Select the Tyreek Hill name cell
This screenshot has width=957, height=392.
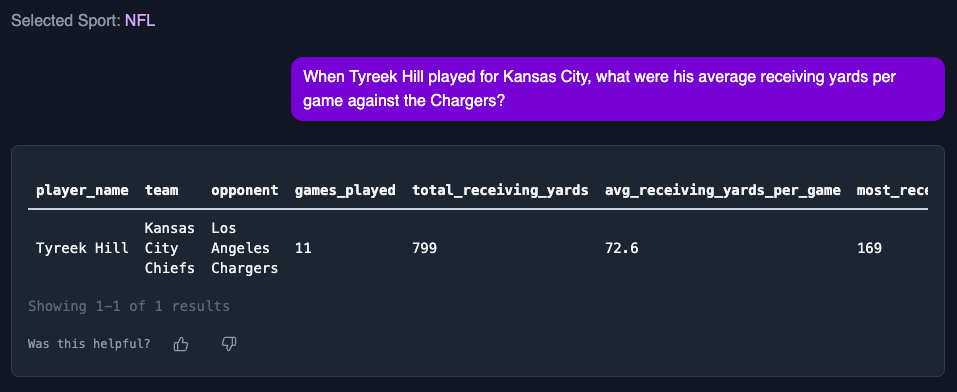click(82, 249)
